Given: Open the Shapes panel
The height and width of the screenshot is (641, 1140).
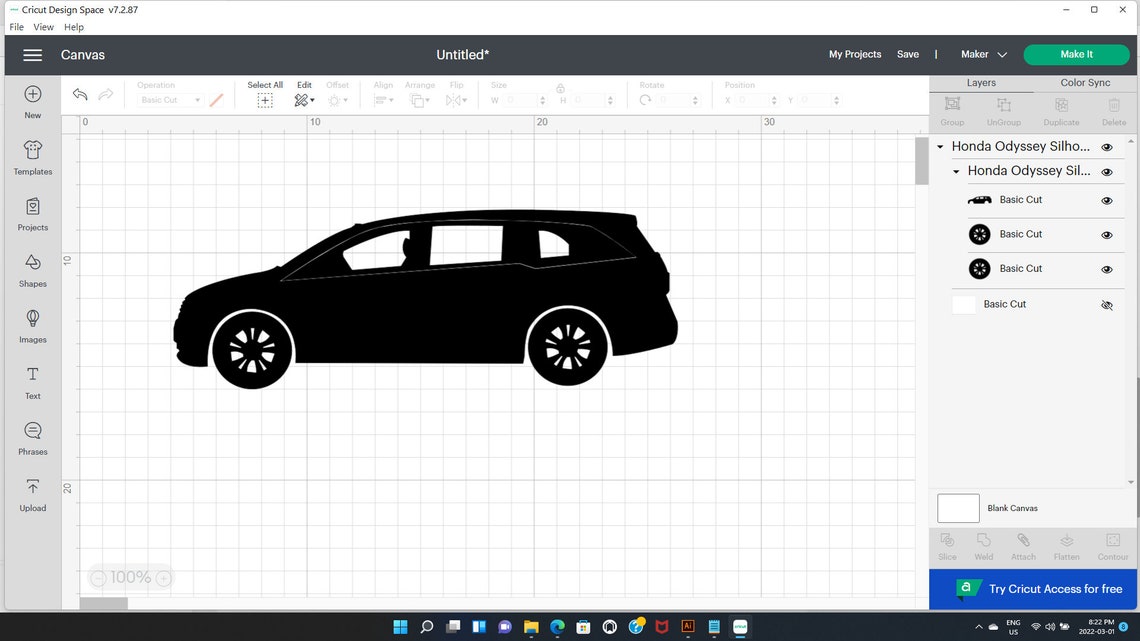Looking at the screenshot, I should [x=32, y=270].
